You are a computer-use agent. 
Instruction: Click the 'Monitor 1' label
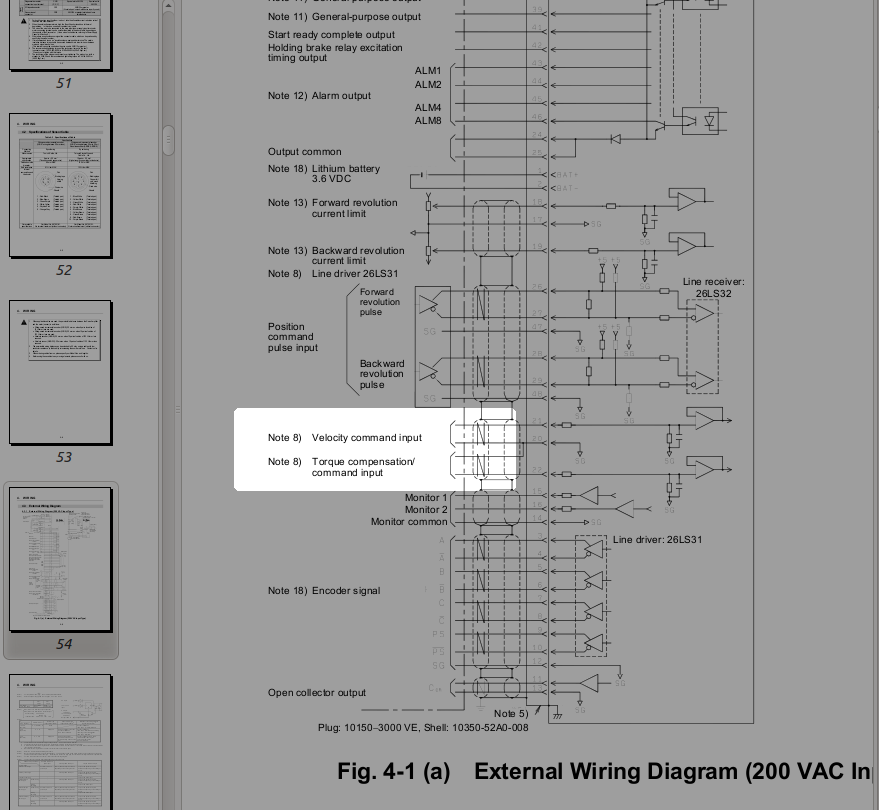click(x=426, y=498)
